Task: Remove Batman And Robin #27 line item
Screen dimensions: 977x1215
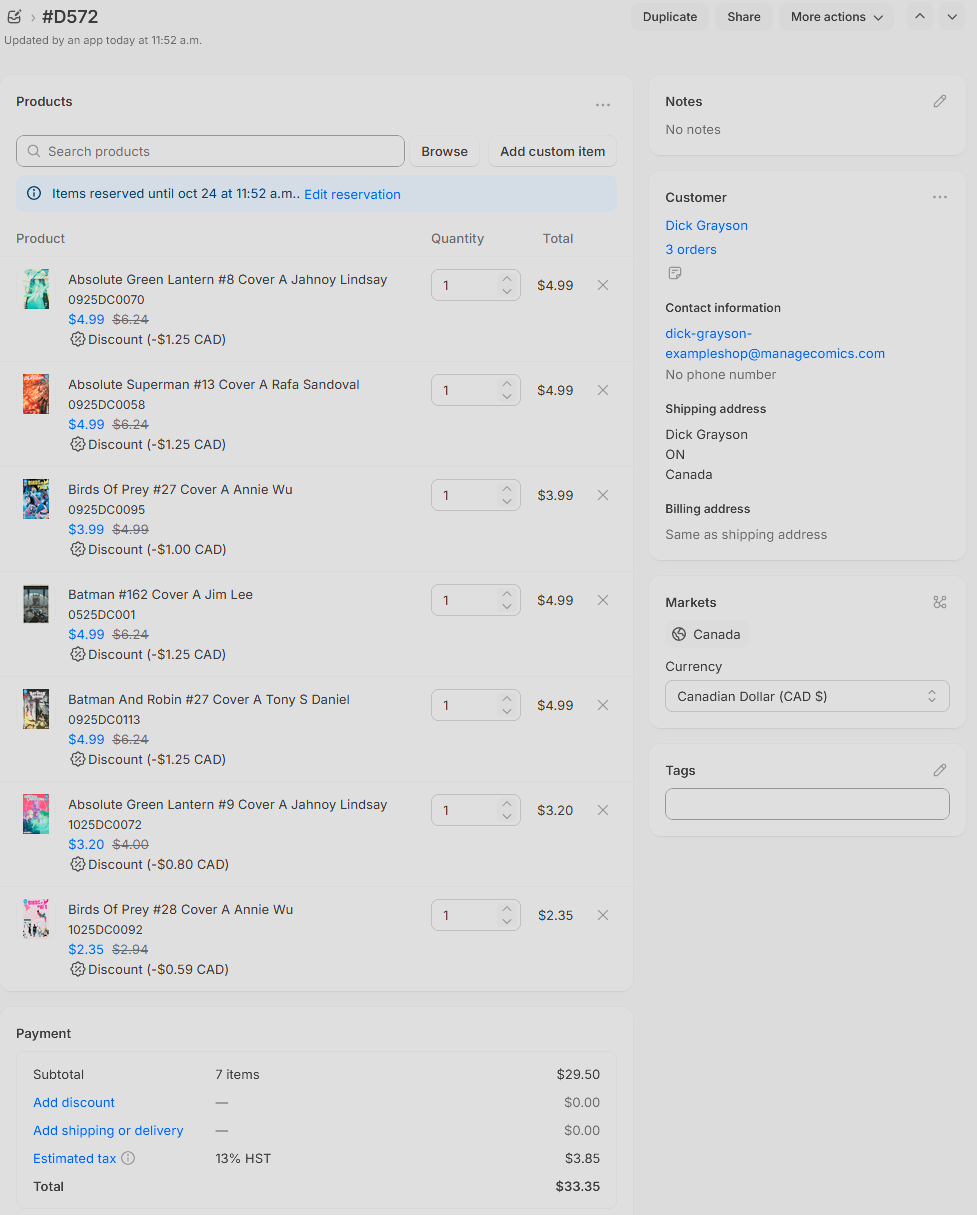Action: (x=603, y=705)
